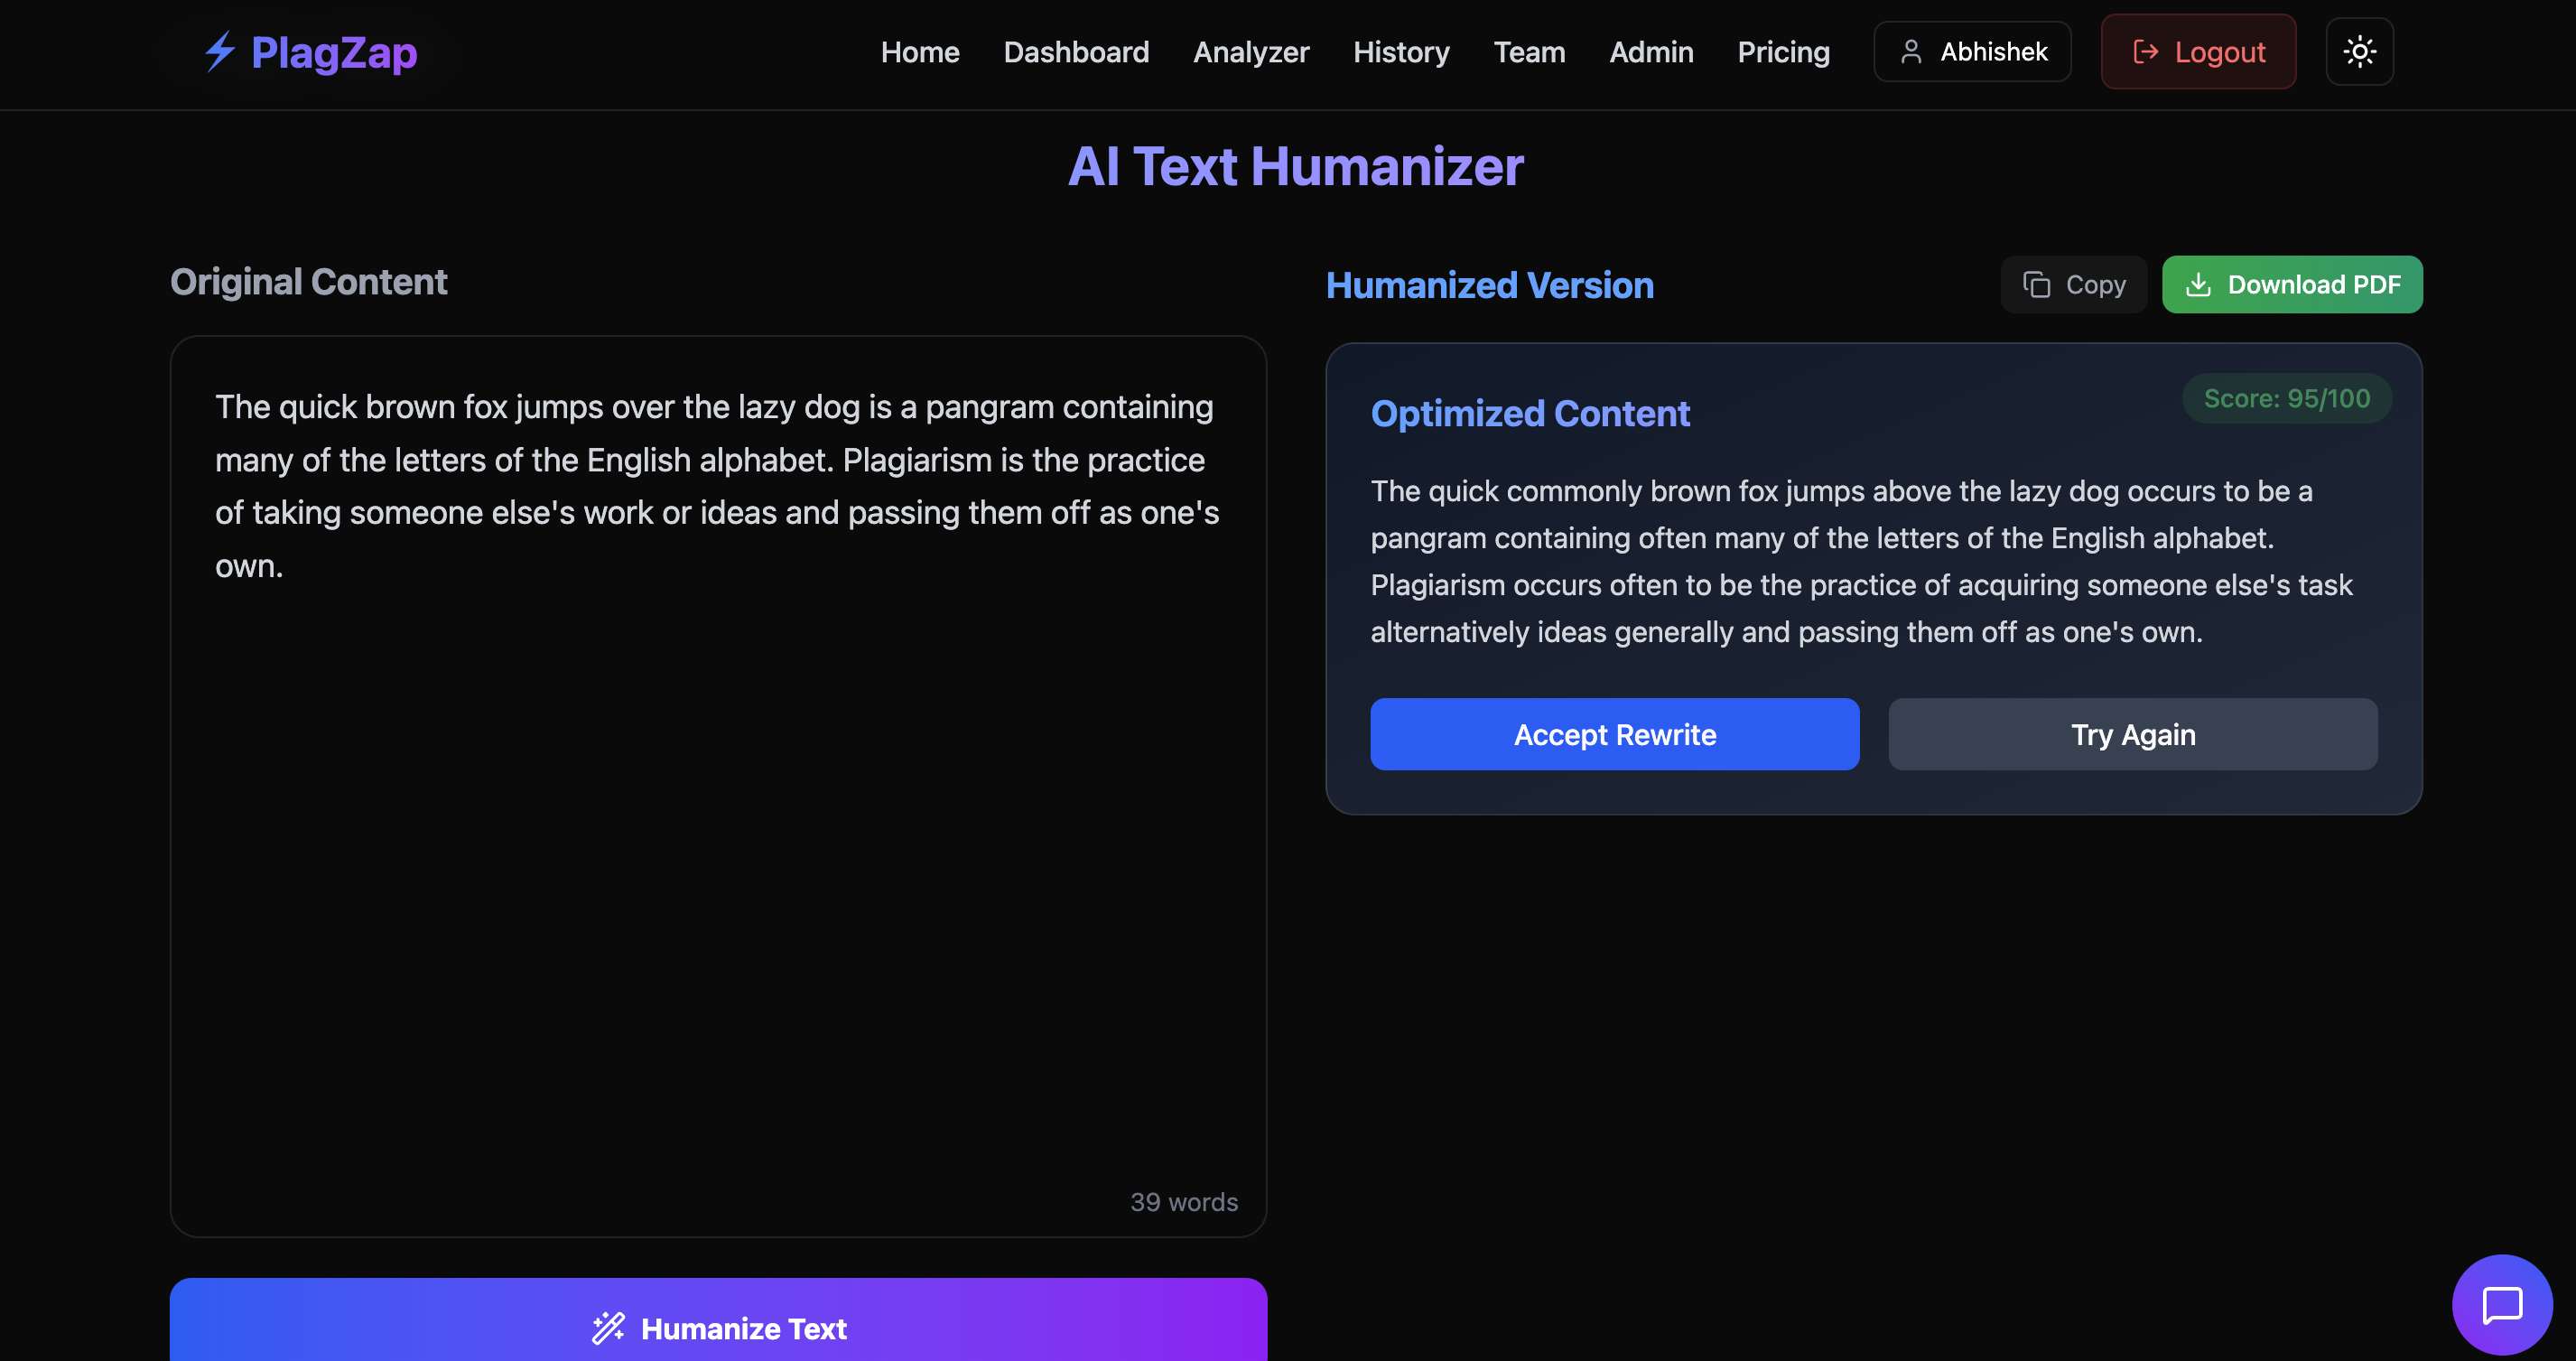The image size is (2576, 1361).
Task: Click the Score 95/100 badge
Action: (2286, 399)
